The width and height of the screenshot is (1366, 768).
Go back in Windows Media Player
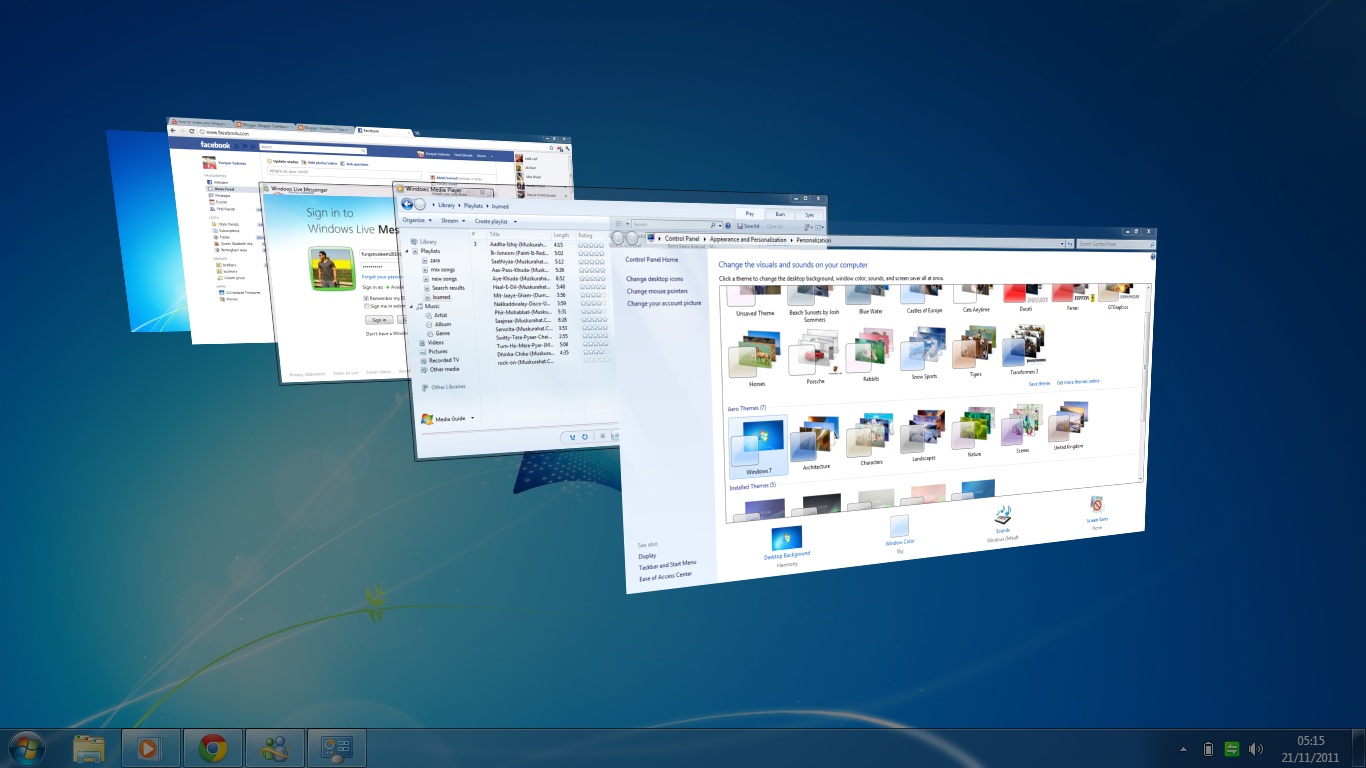tap(406, 204)
